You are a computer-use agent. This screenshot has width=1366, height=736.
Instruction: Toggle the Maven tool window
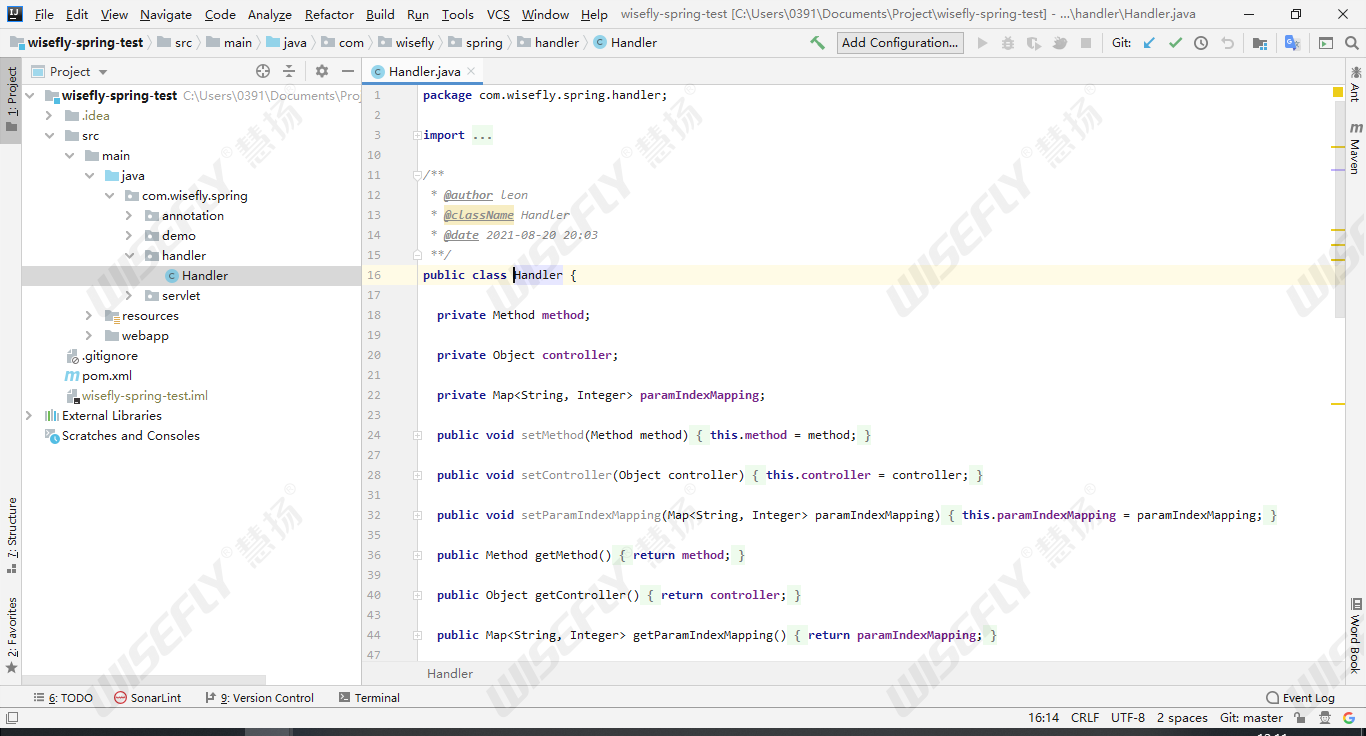pos(1355,148)
